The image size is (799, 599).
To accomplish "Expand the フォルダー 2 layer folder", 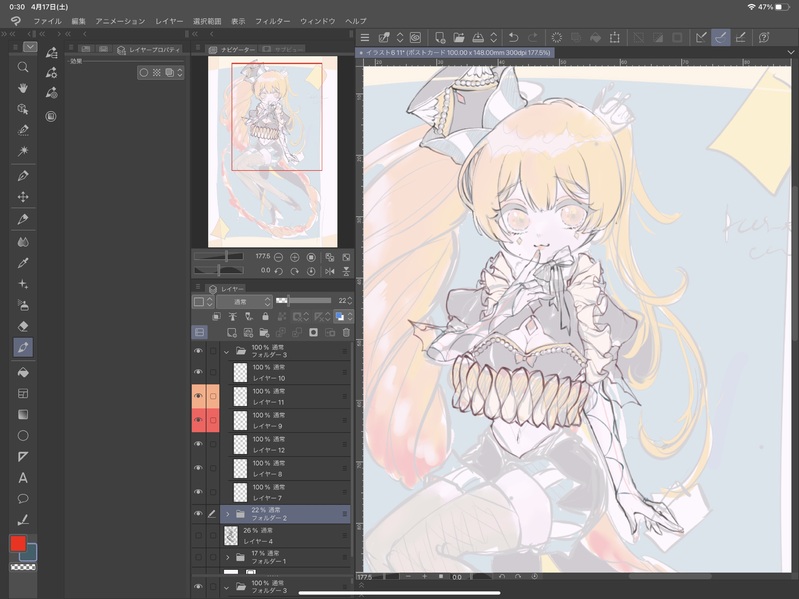I will (x=227, y=514).
